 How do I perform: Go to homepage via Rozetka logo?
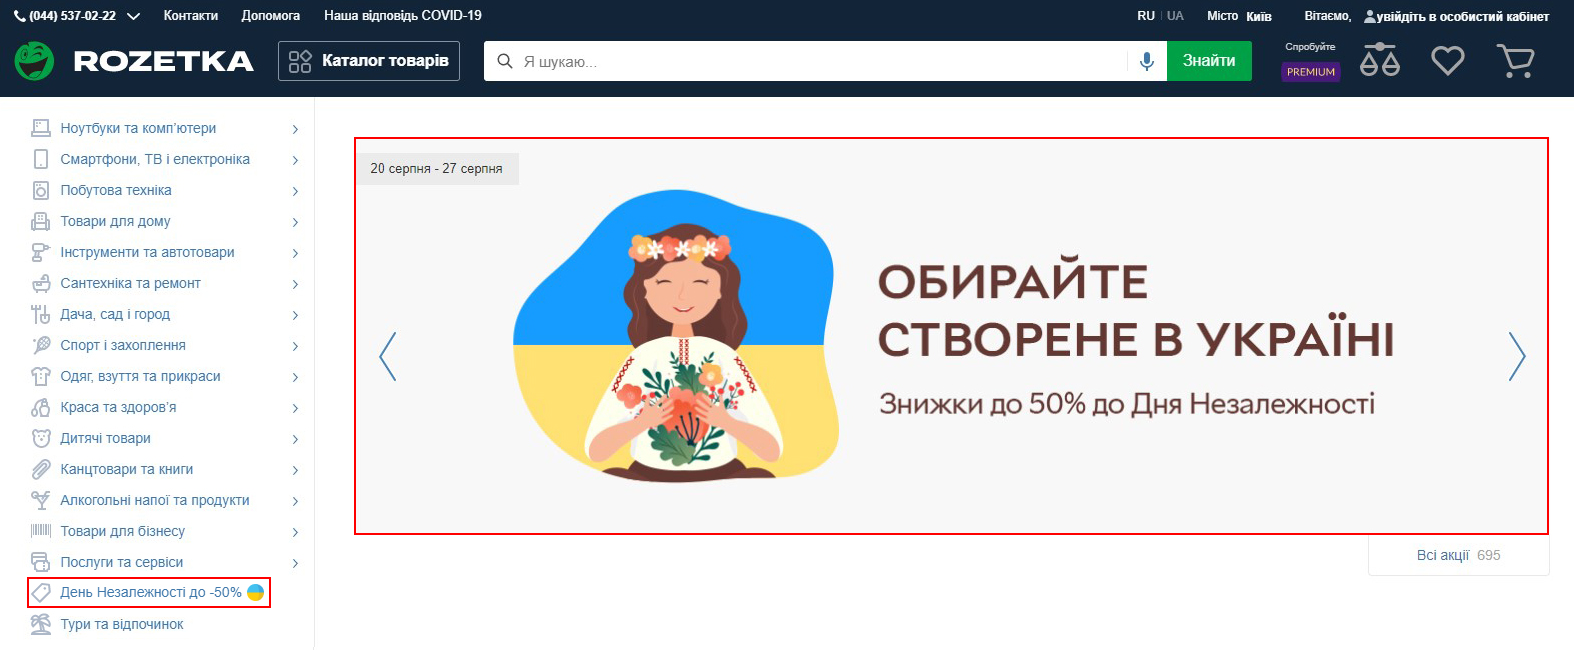pyautogui.click(x=134, y=61)
